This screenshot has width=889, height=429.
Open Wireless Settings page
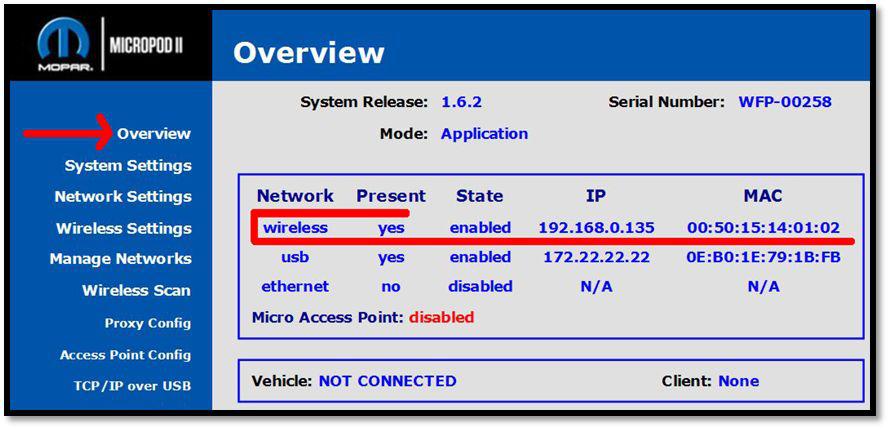pos(123,229)
